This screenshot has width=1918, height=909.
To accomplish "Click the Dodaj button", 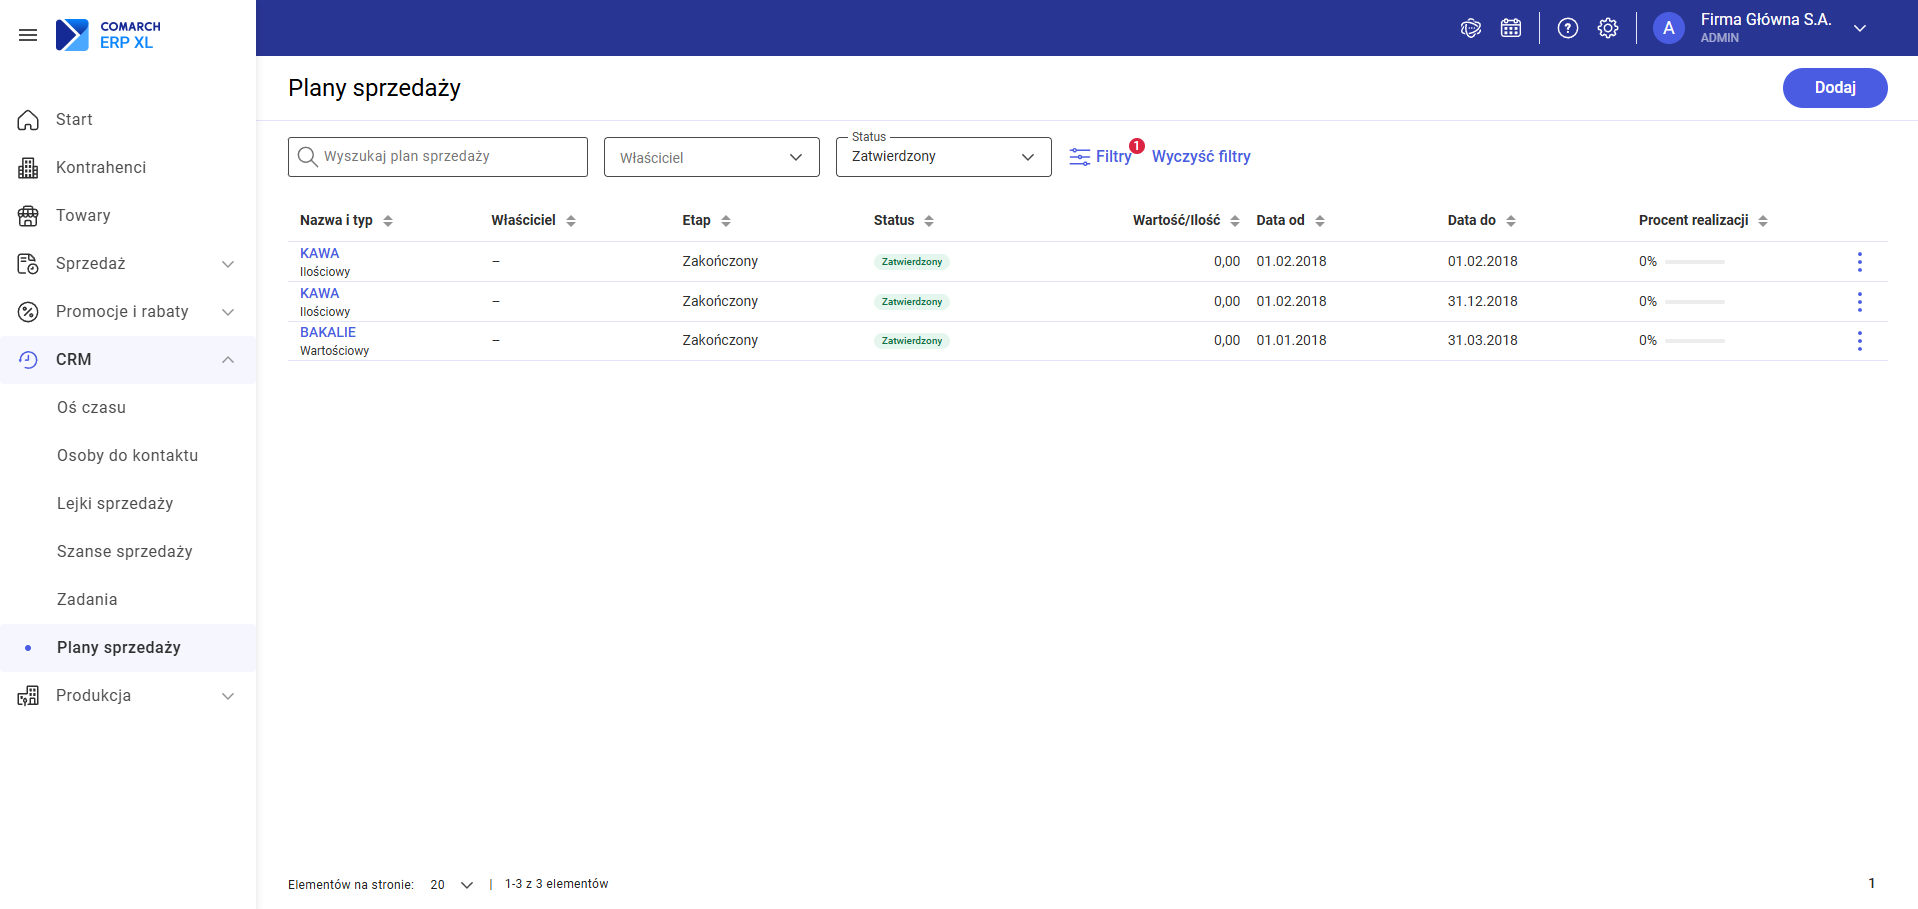I will point(1835,88).
